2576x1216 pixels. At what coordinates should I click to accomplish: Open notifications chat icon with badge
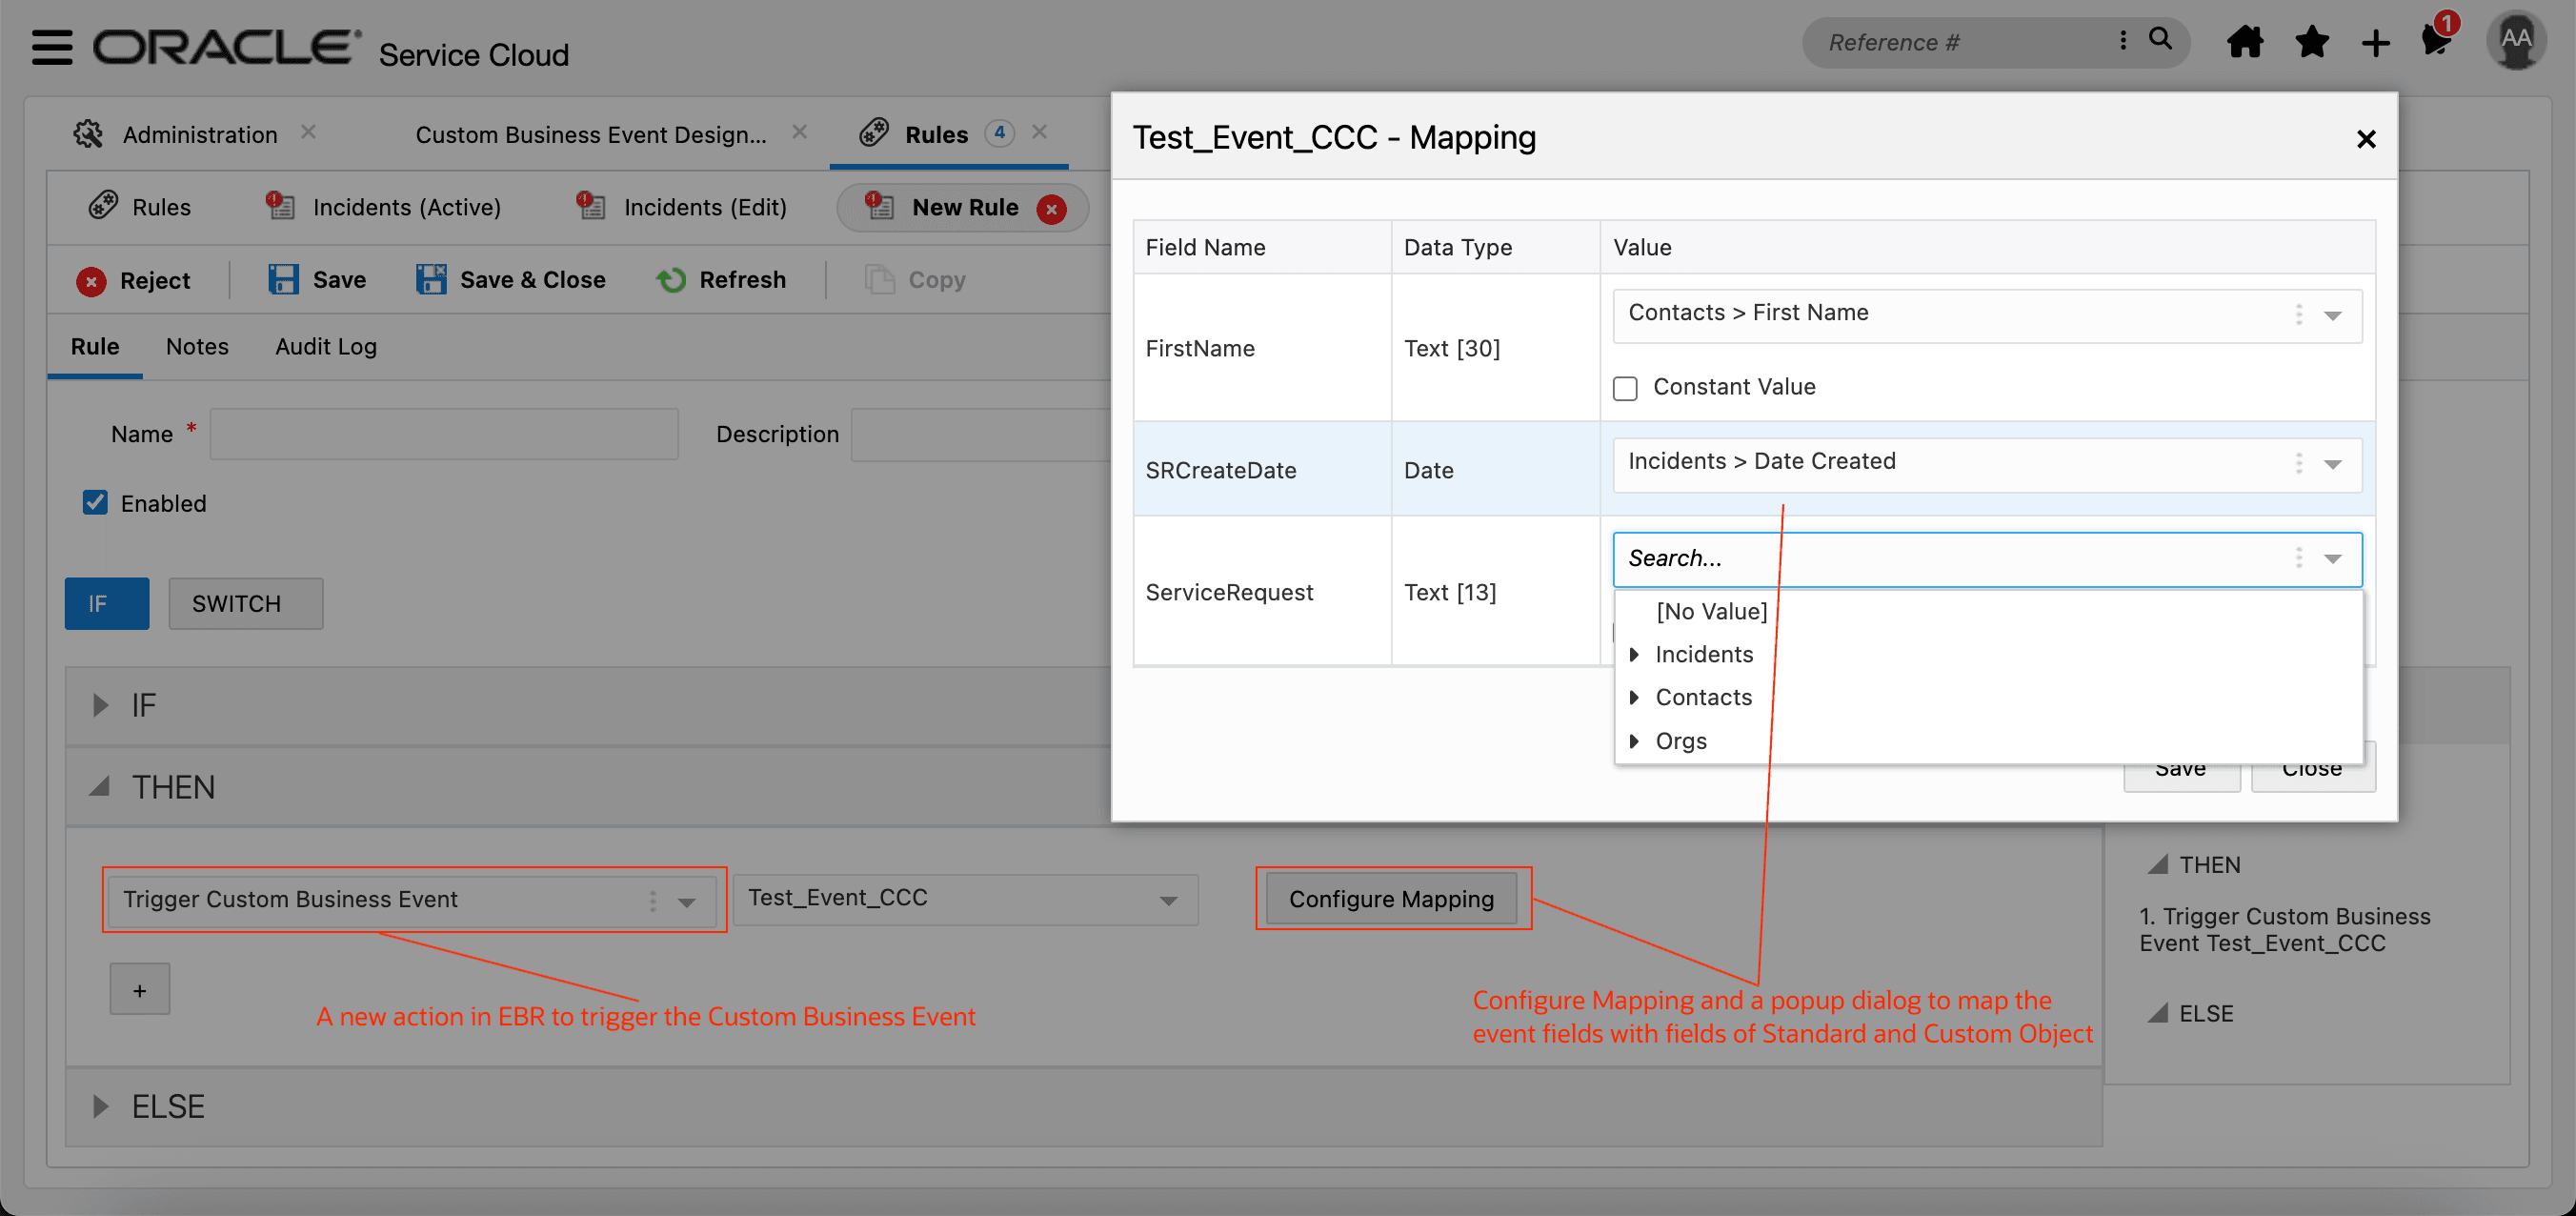point(2436,41)
